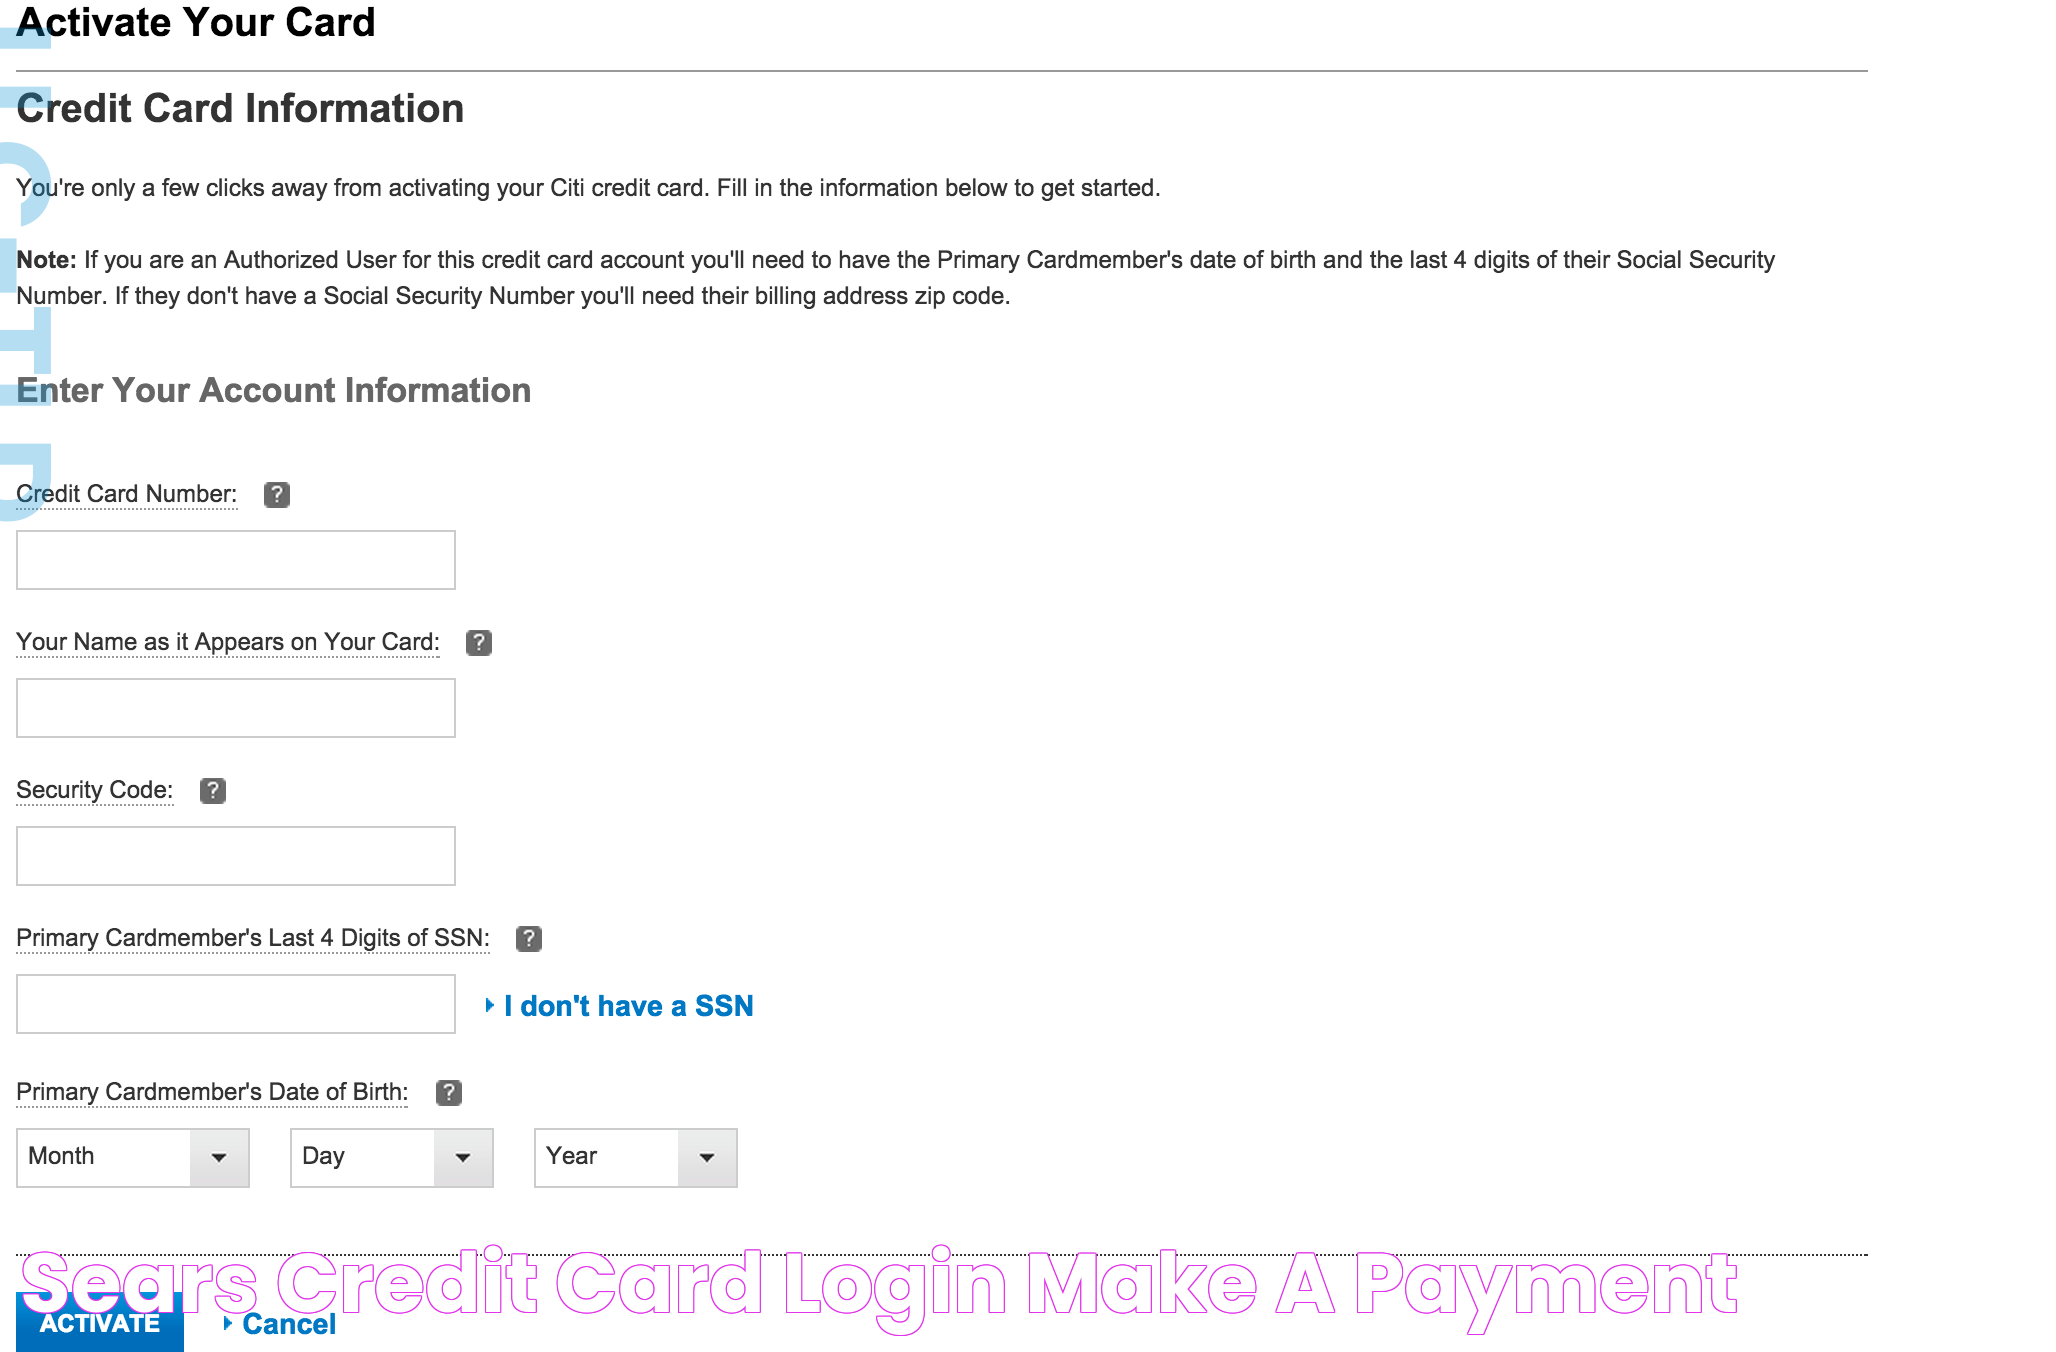Click the help icon next to Your Name field
Viewport: 2056px width, 1352px height.
pos(480,641)
